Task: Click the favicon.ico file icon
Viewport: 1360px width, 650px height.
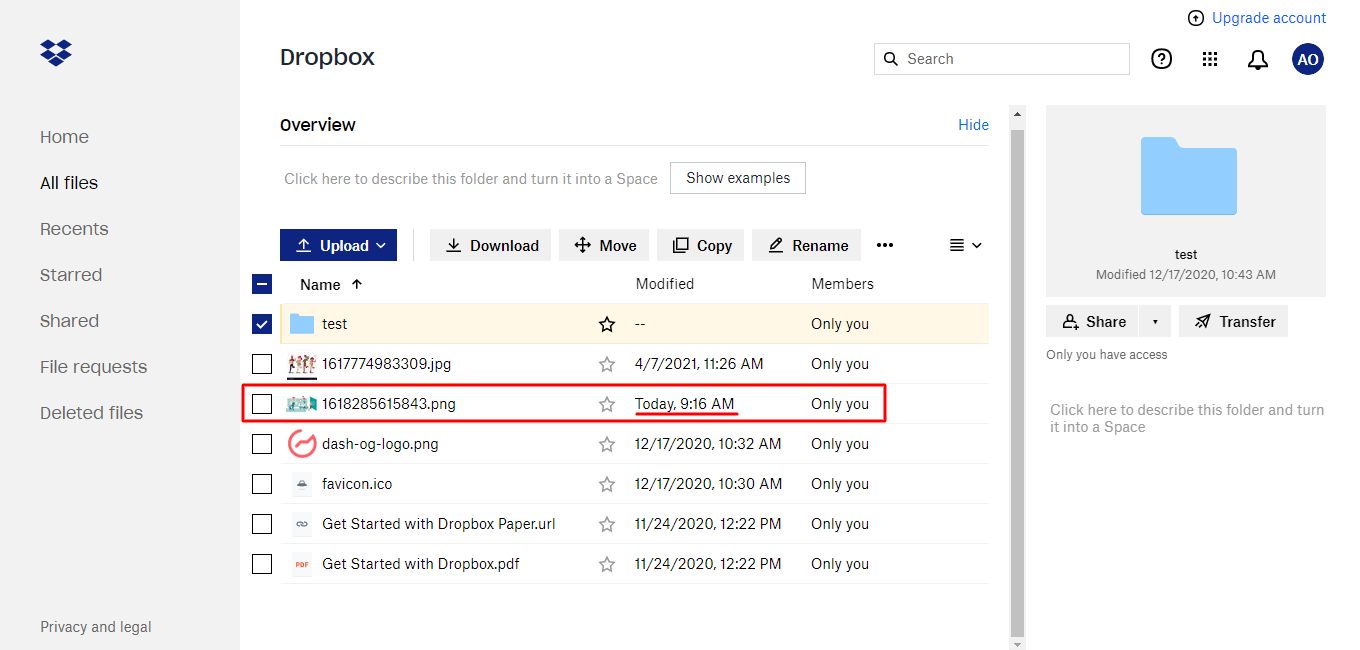Action: point(302,484)
